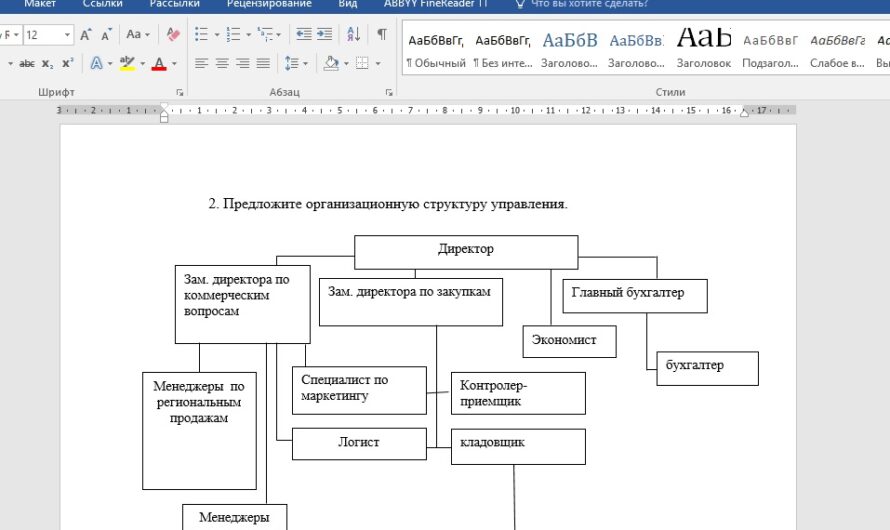Image resolution: width=890 pixels, height=530 pixels.
Task: Click the 'Зам. директора по закупкам' text
Action: click(409, 292)
